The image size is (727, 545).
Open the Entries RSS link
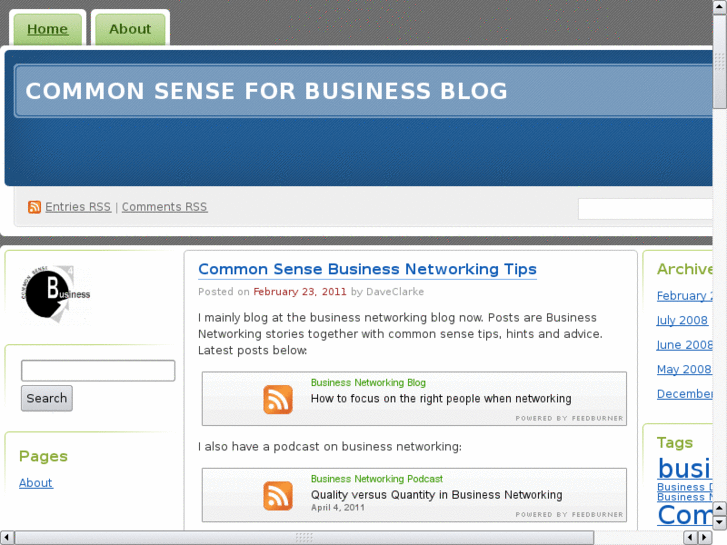point(78,207)
